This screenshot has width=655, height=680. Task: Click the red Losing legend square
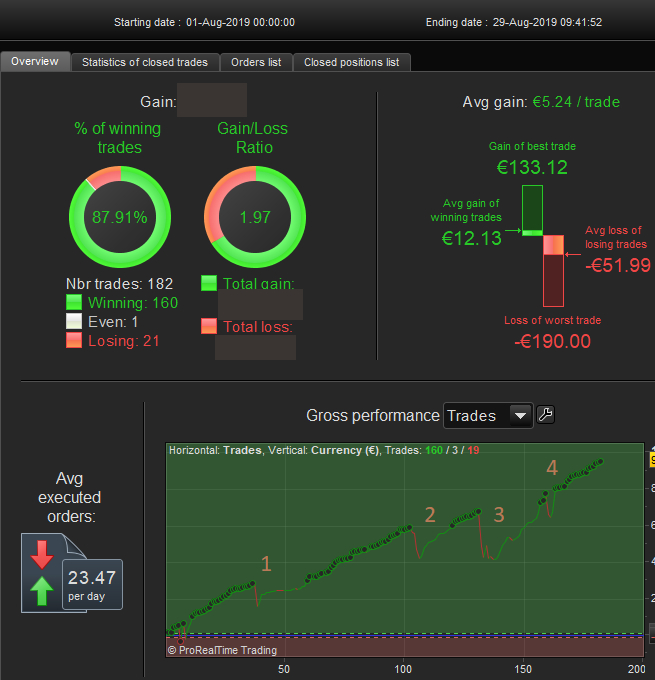point(74,340)
